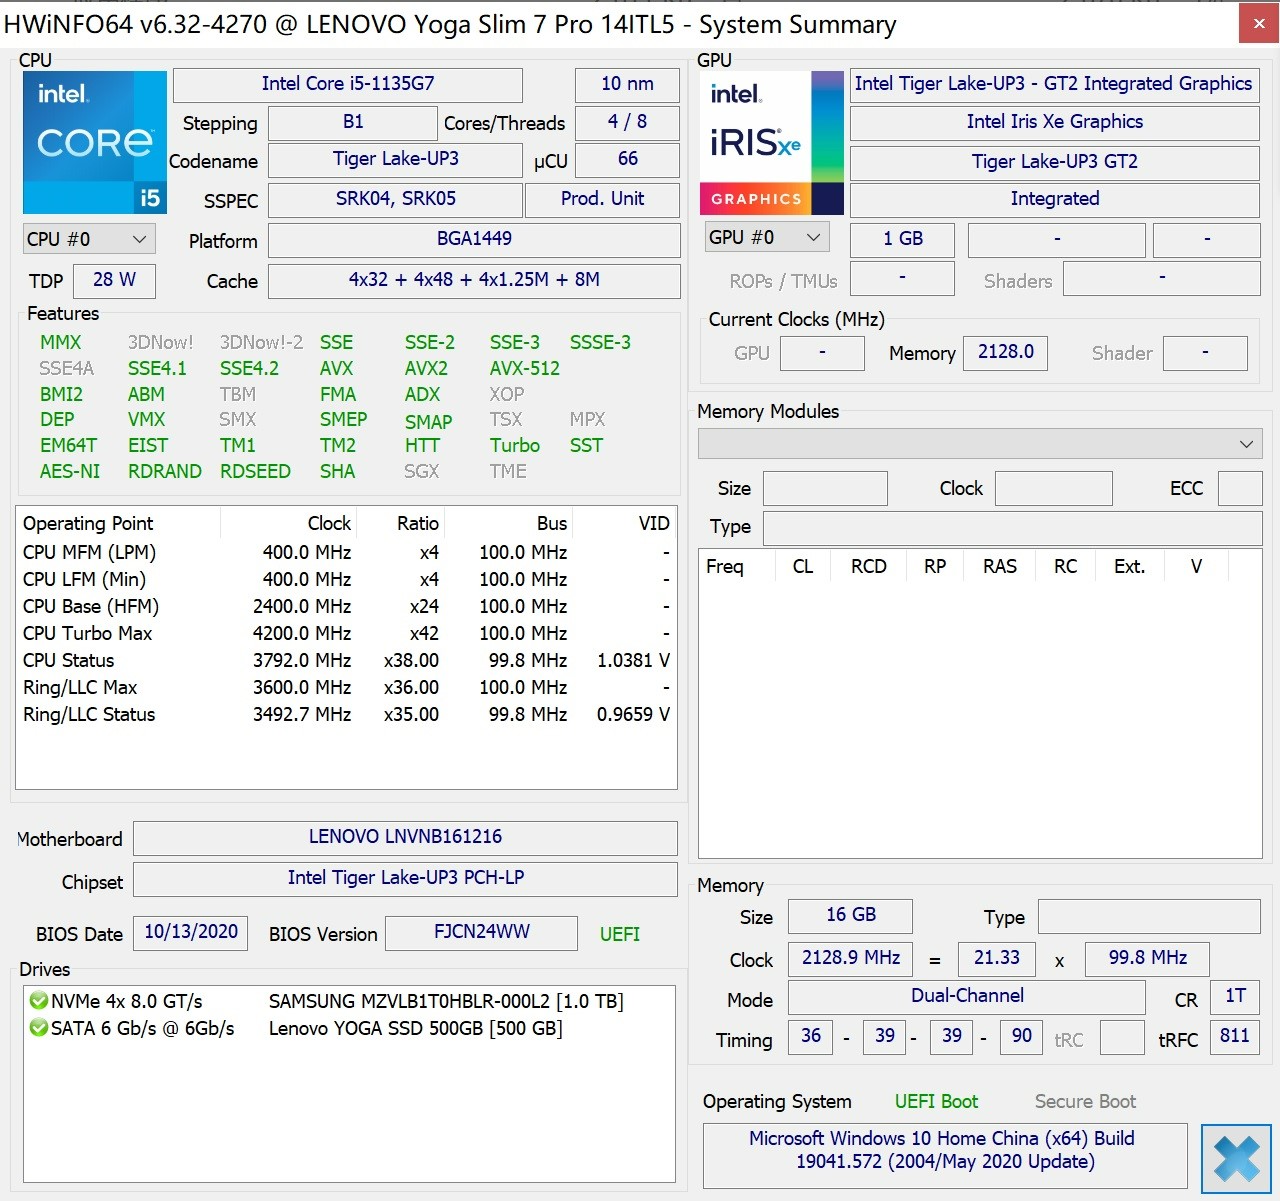Viewport: 1280px width, 1201px height.
Task: Select the CPU MFM (LPM) row
Action: point(346,553)
